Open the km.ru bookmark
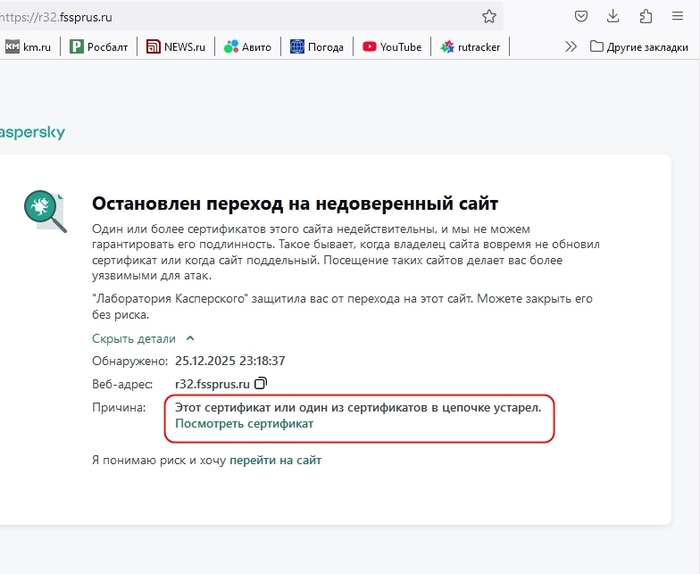This screenshot has width=700, height=574. 28,47
